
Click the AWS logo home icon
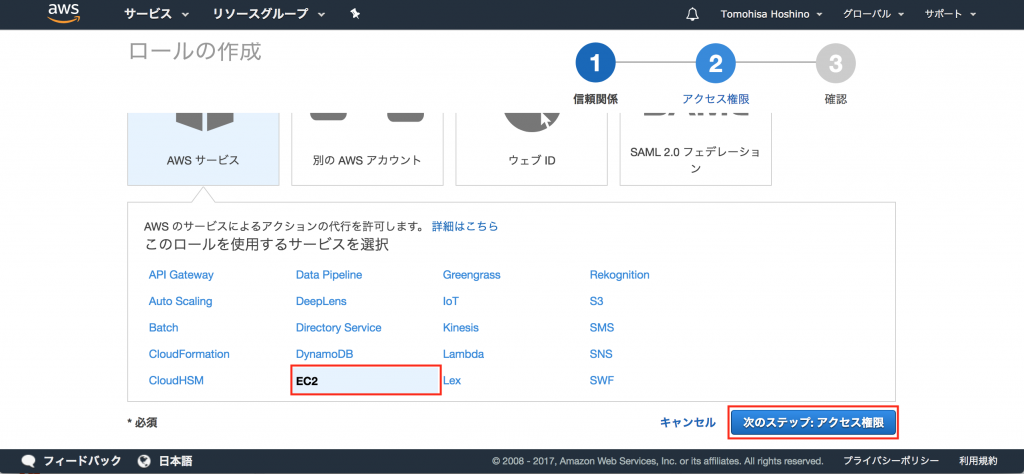pyautogui.click(x=63, y=13)
